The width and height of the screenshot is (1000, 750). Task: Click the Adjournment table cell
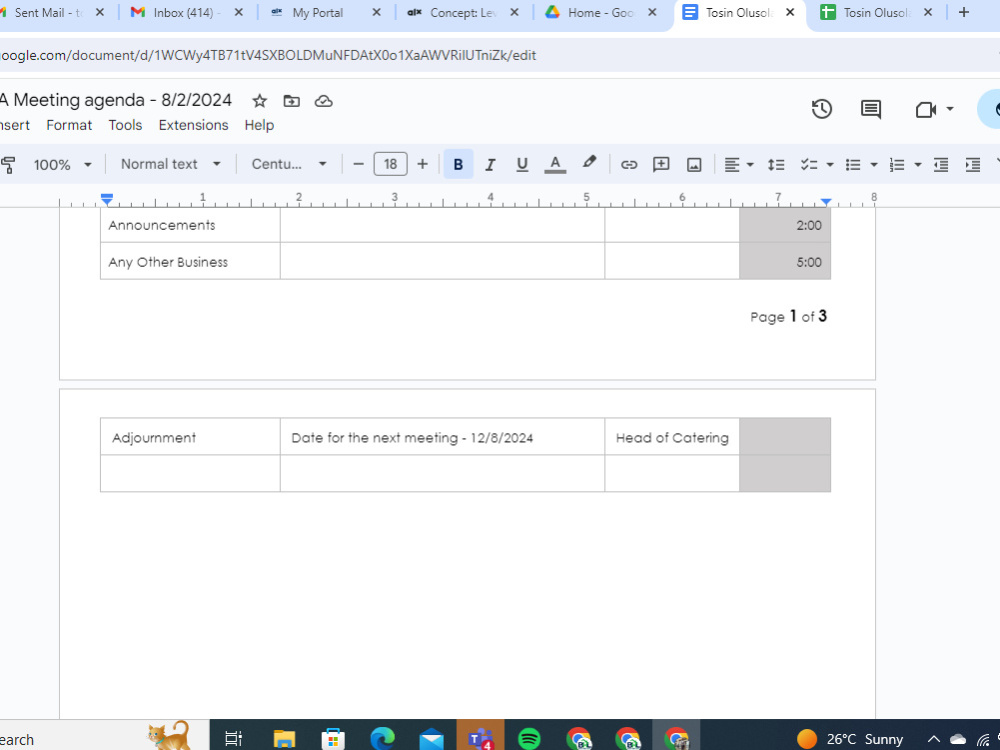(190, 437)
